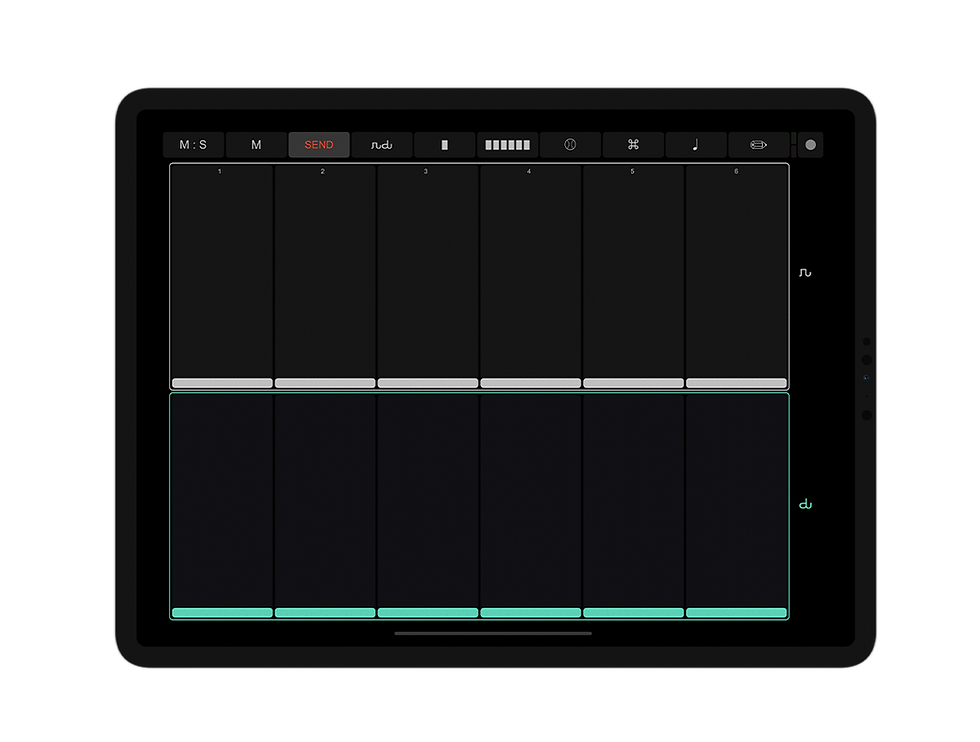Click white fader handle of channel 5

point(633,383)
